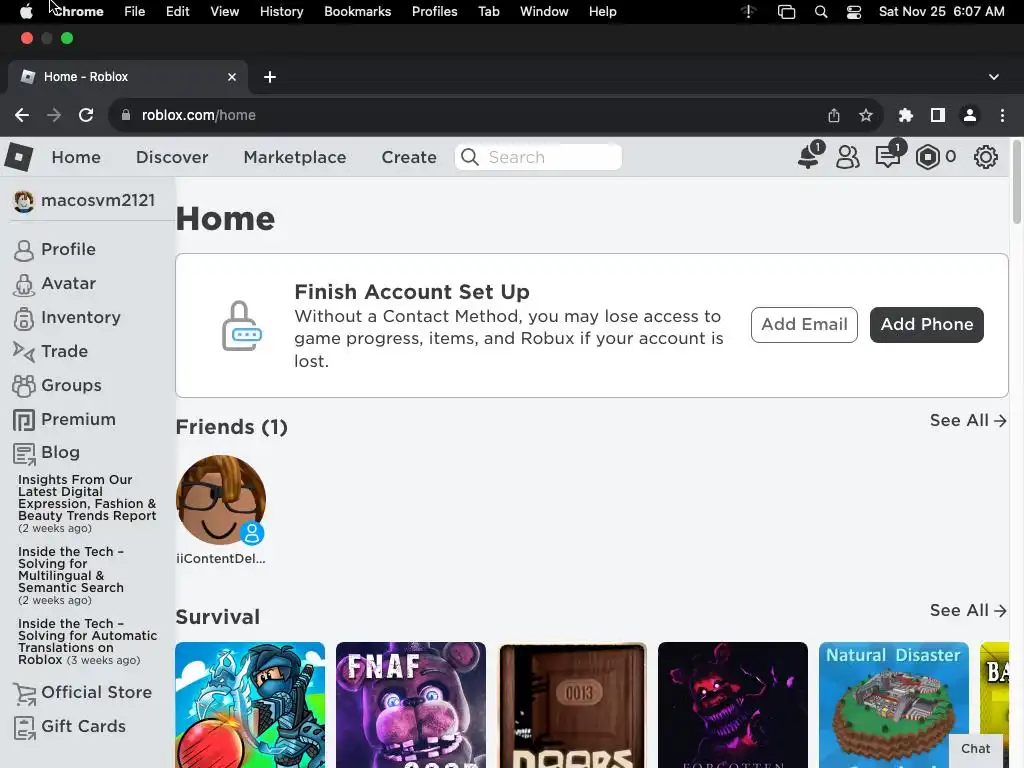Open friend iiContentDel... avatar
The image size is (1024, 768).
[221, 500]
